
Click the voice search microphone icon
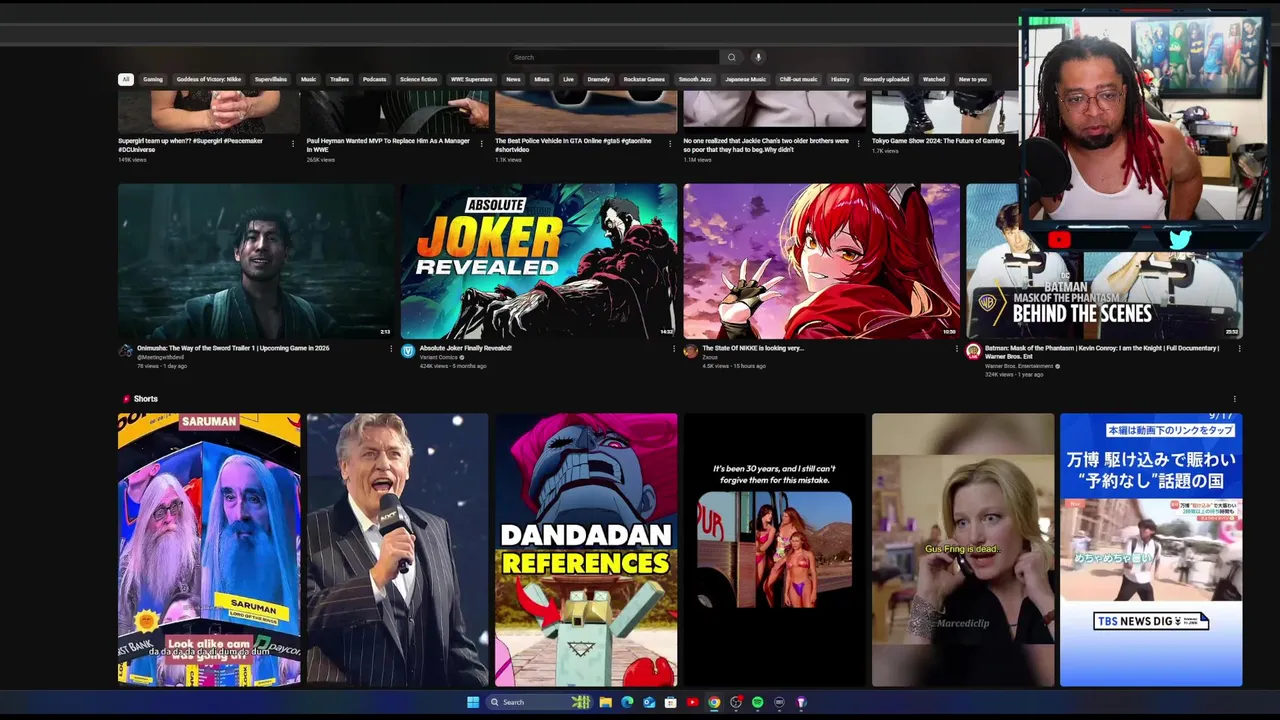coord(758,57)
